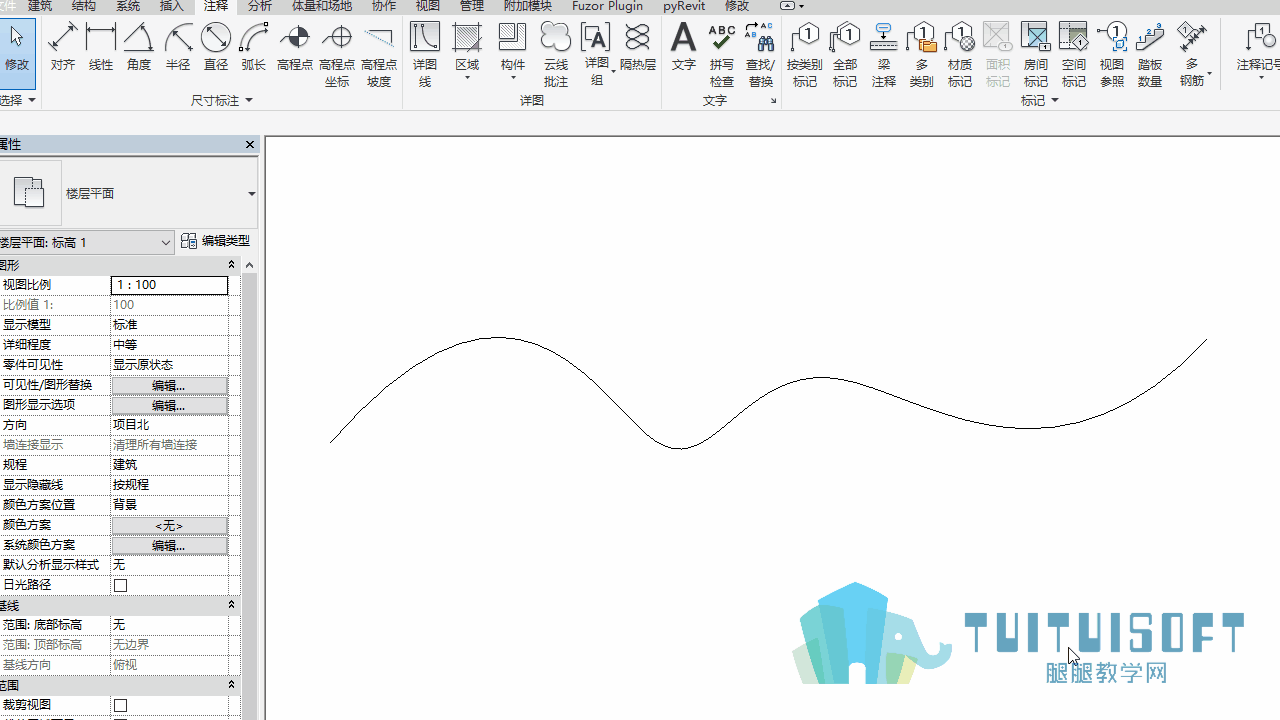
Task: Close the 属性 properties panel
Action: [x=250, y=145]
